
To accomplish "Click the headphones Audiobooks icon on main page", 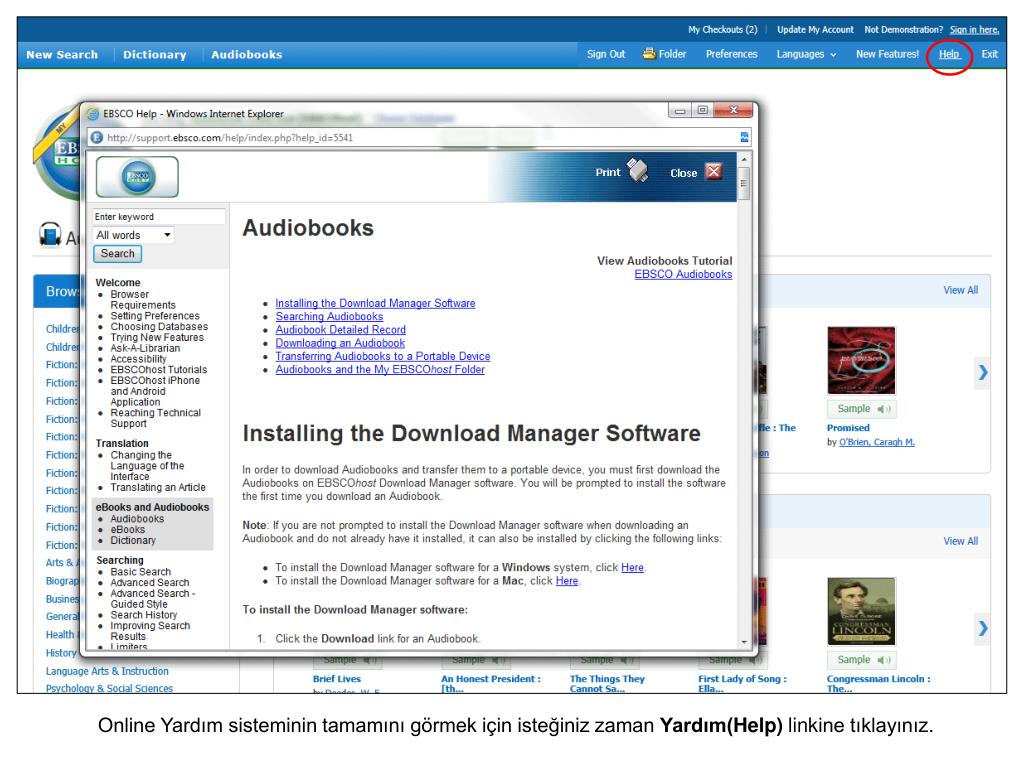I will pos(50,234).
